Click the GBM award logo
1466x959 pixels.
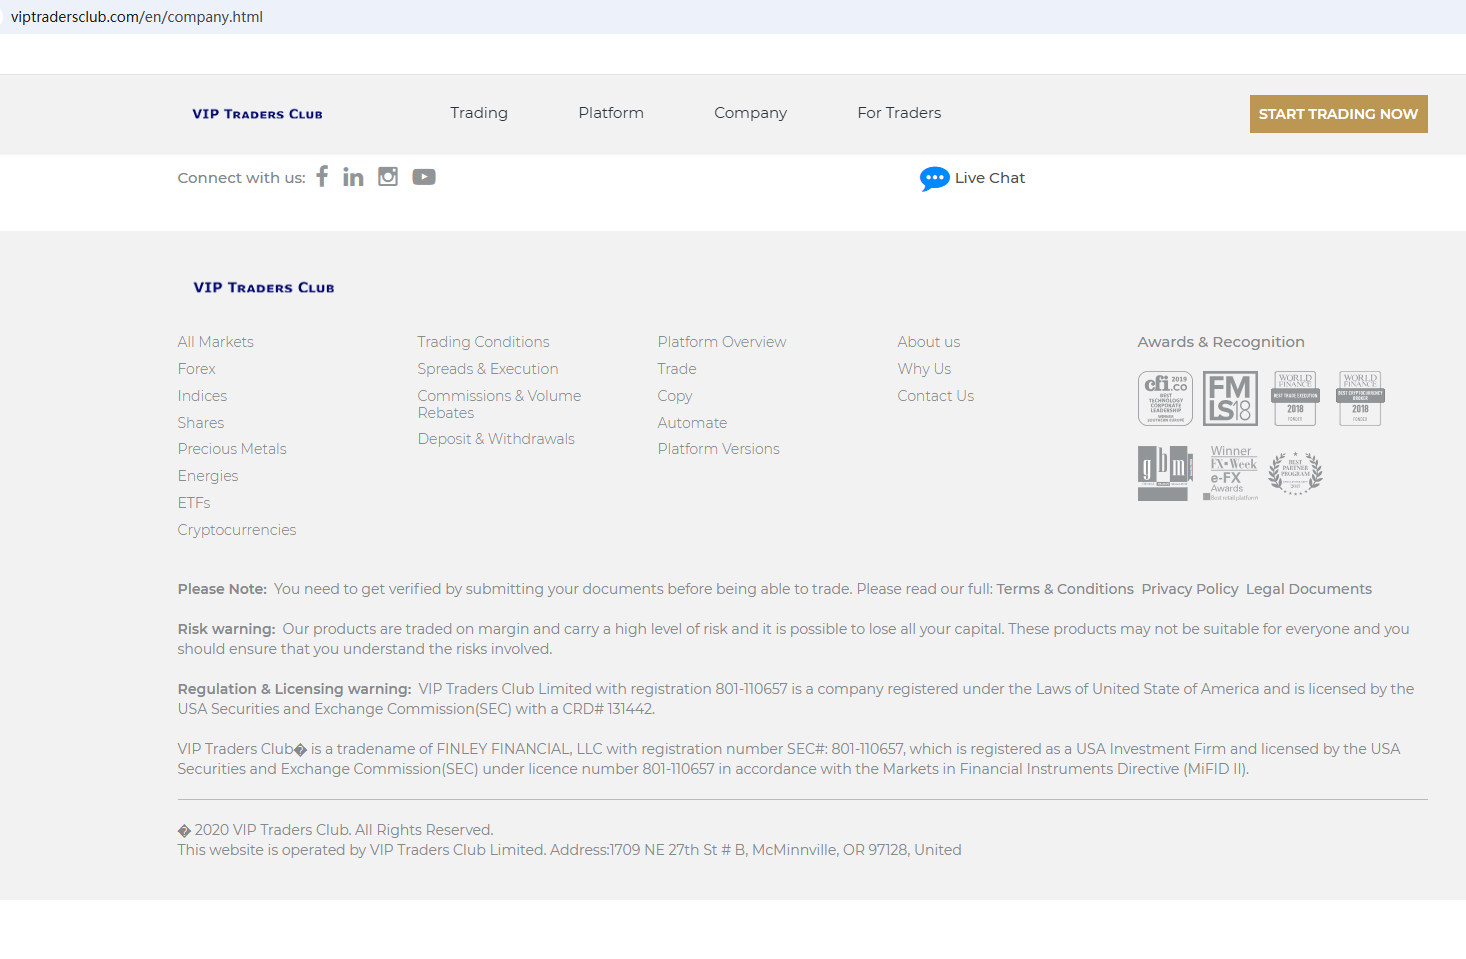tap(1165, 473)
